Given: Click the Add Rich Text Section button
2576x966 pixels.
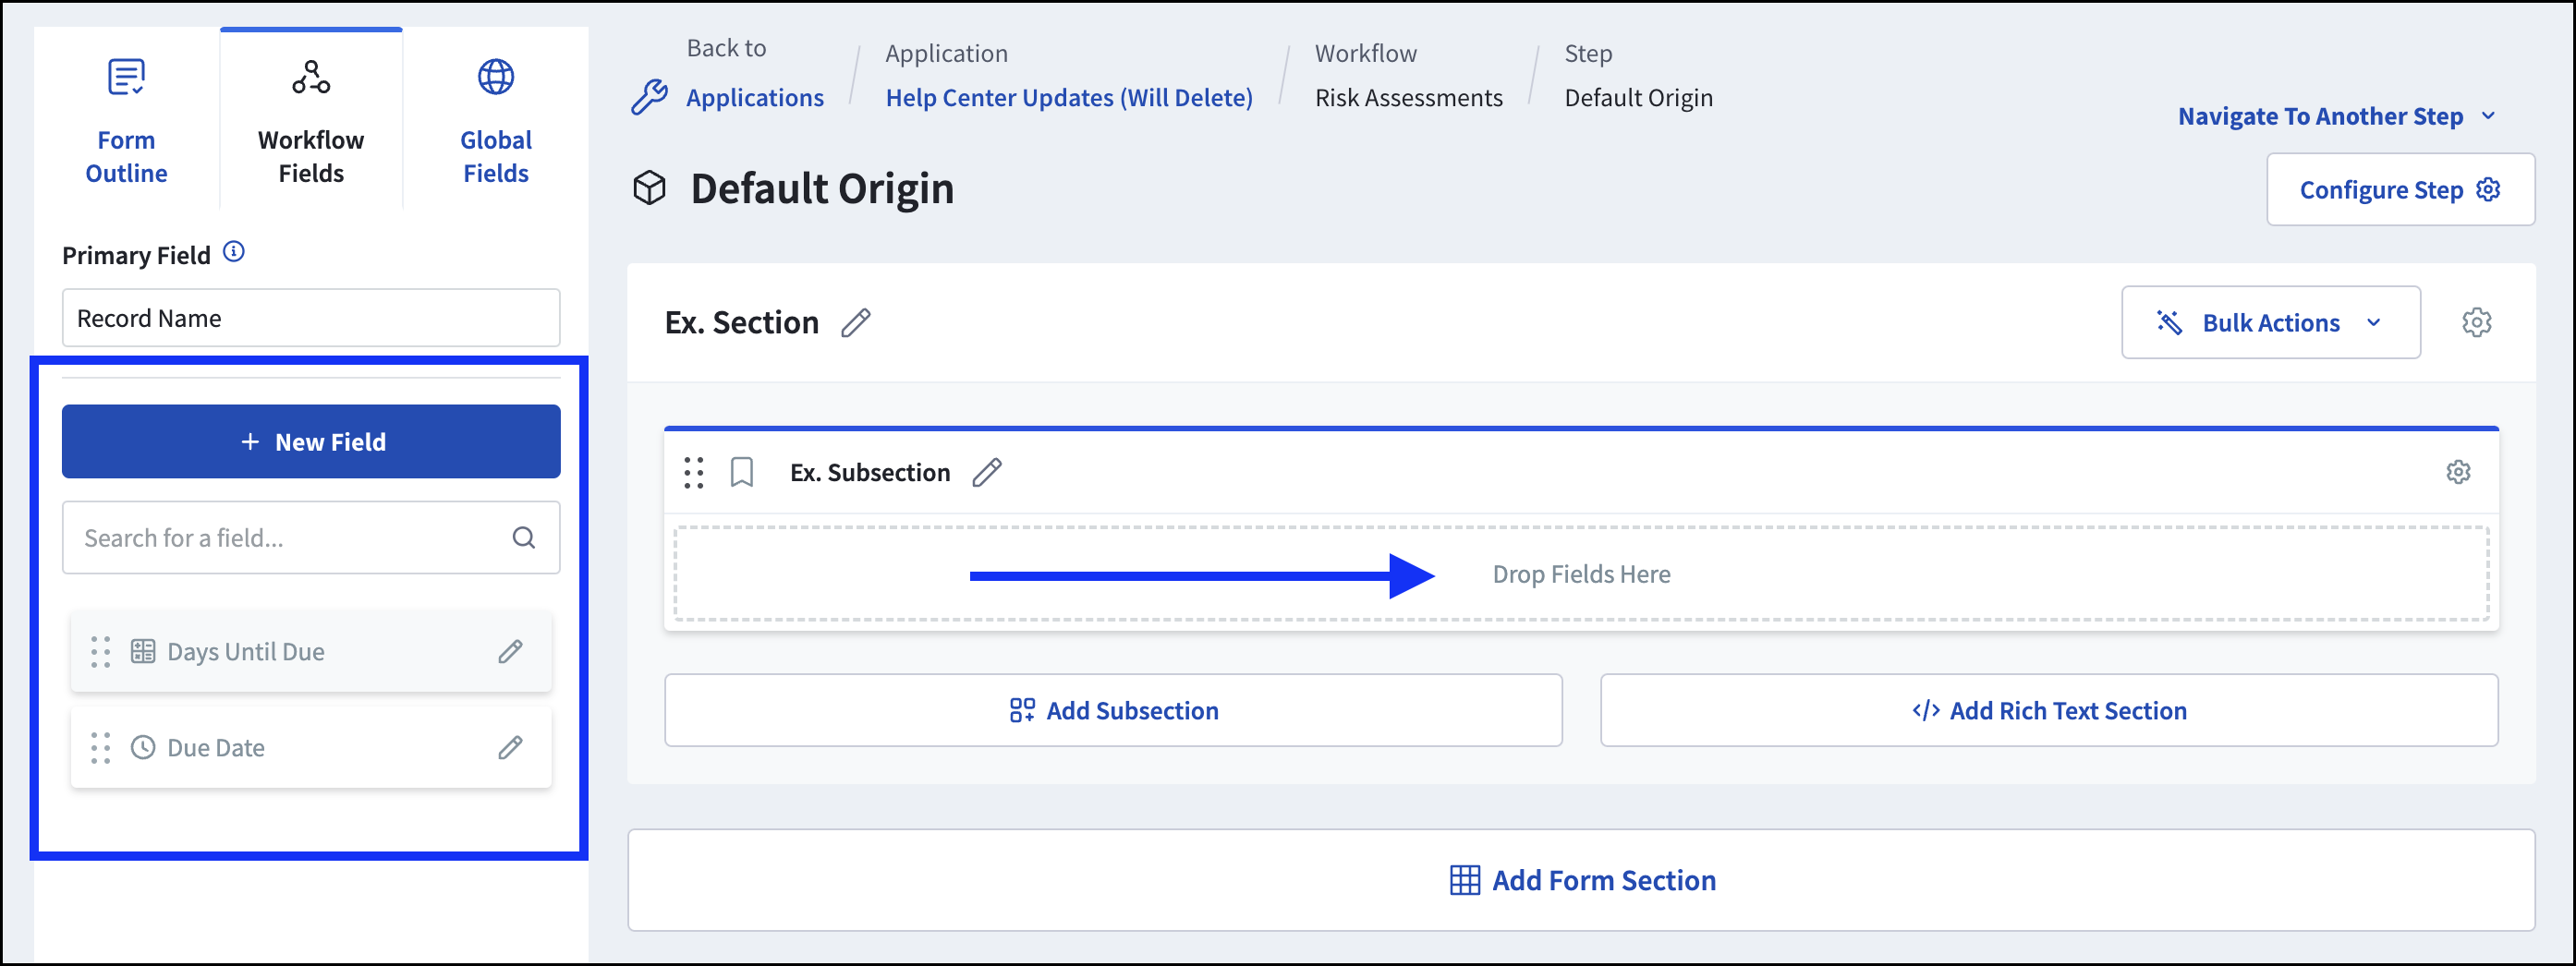Looking at the screenshot, I should coord(2049,710).
